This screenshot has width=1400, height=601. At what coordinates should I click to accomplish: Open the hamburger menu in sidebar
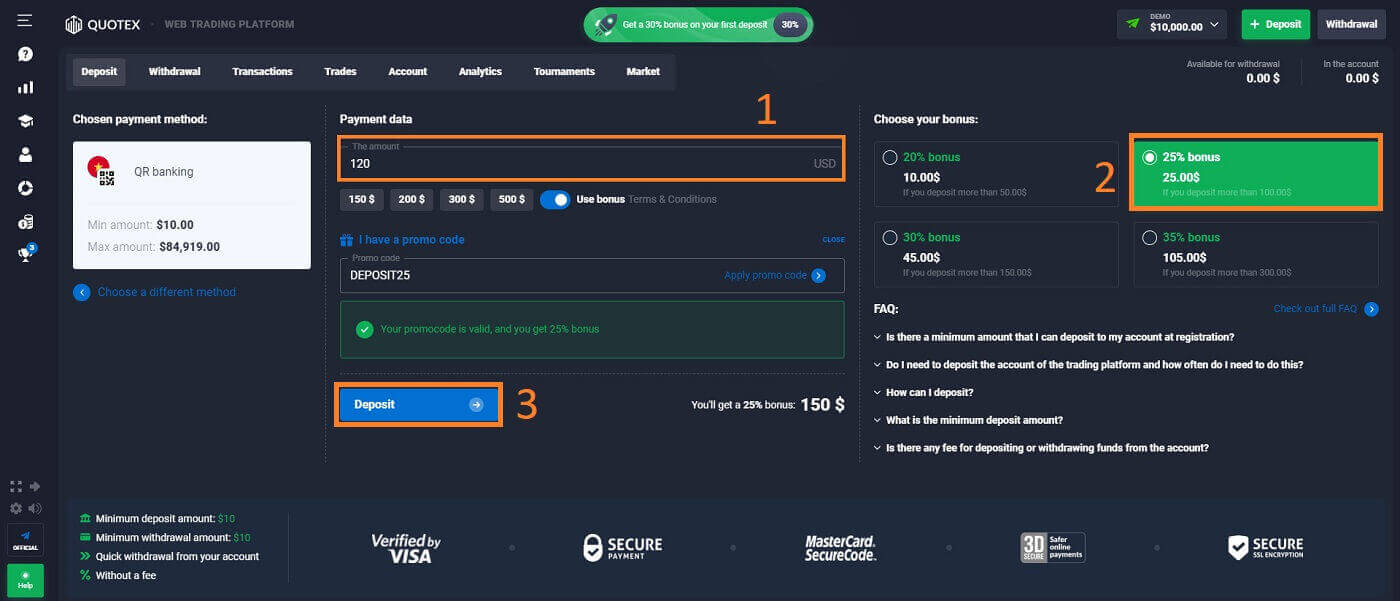[25, 21]
